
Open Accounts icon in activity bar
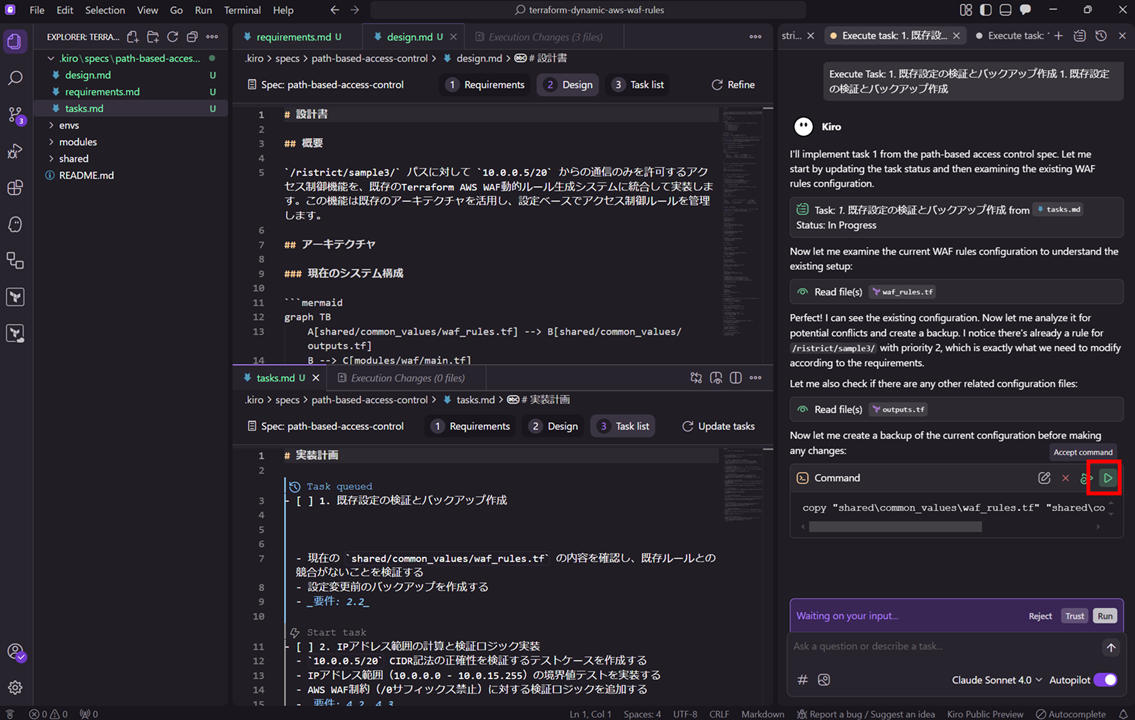[x=15, y=651]
